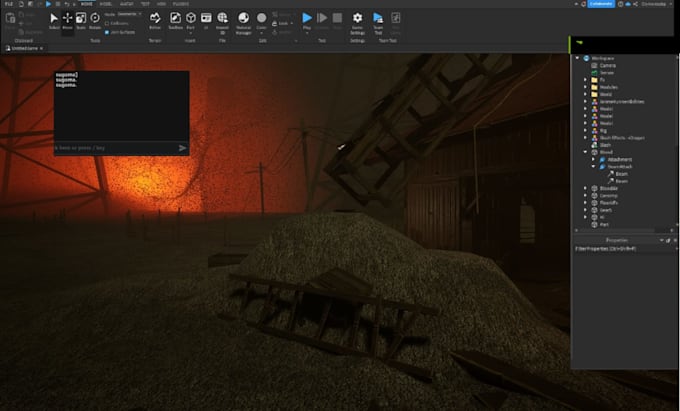The image size is (680, 411).
Task: Apply the Color tool swatch
Action: 262,18
